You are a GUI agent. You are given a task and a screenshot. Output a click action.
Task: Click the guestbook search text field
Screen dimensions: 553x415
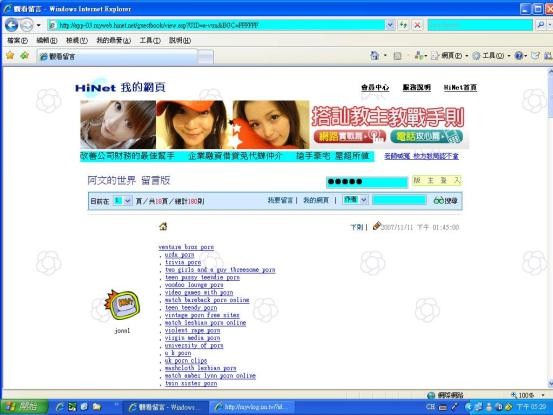(x=399, y=200)
